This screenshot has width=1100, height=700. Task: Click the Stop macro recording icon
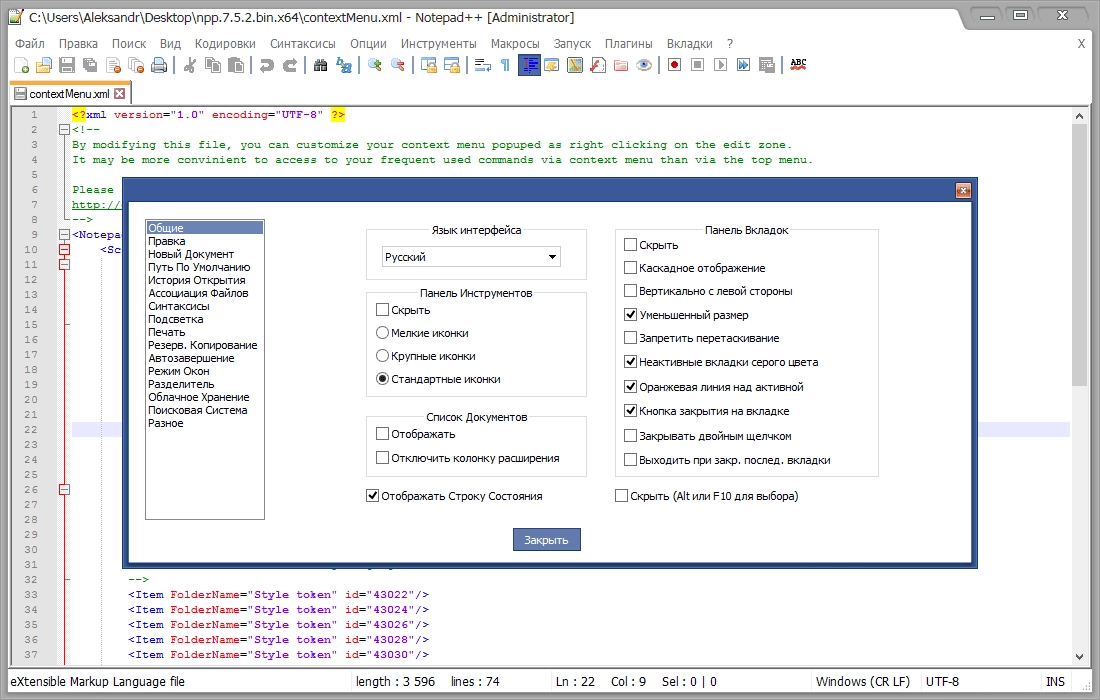697,65
